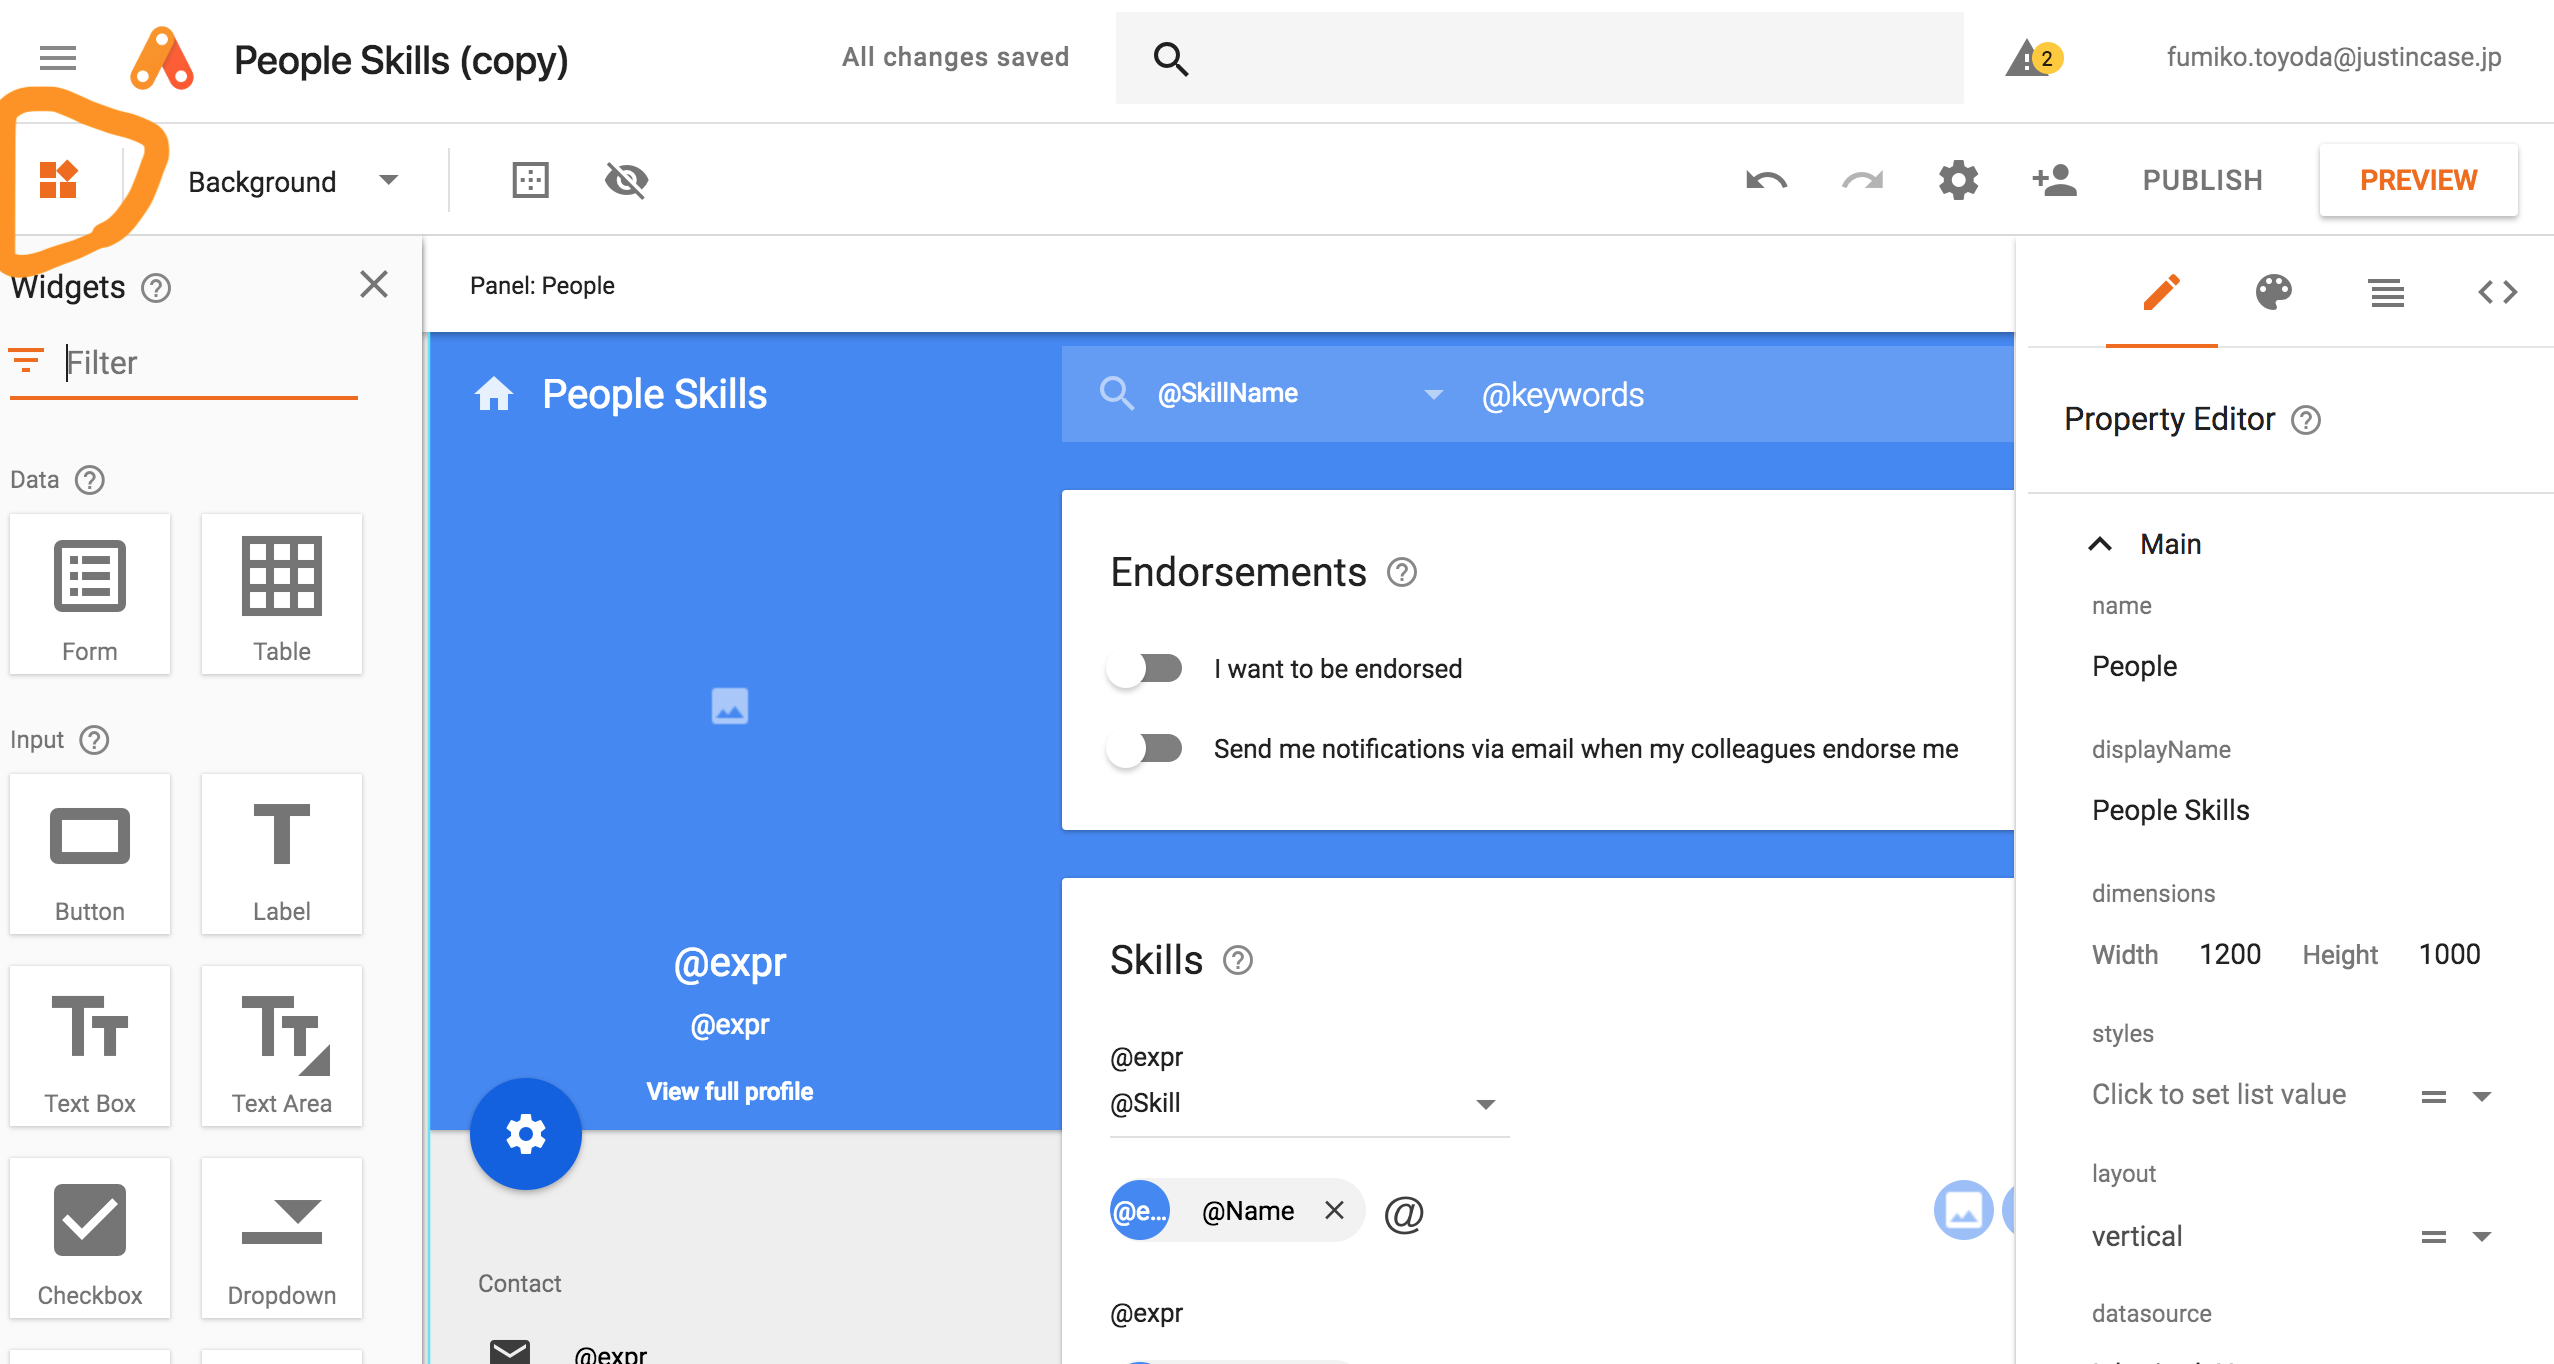Click the PUBLISH button
Viewport: 2554px width, 1364px height.
2202,181
